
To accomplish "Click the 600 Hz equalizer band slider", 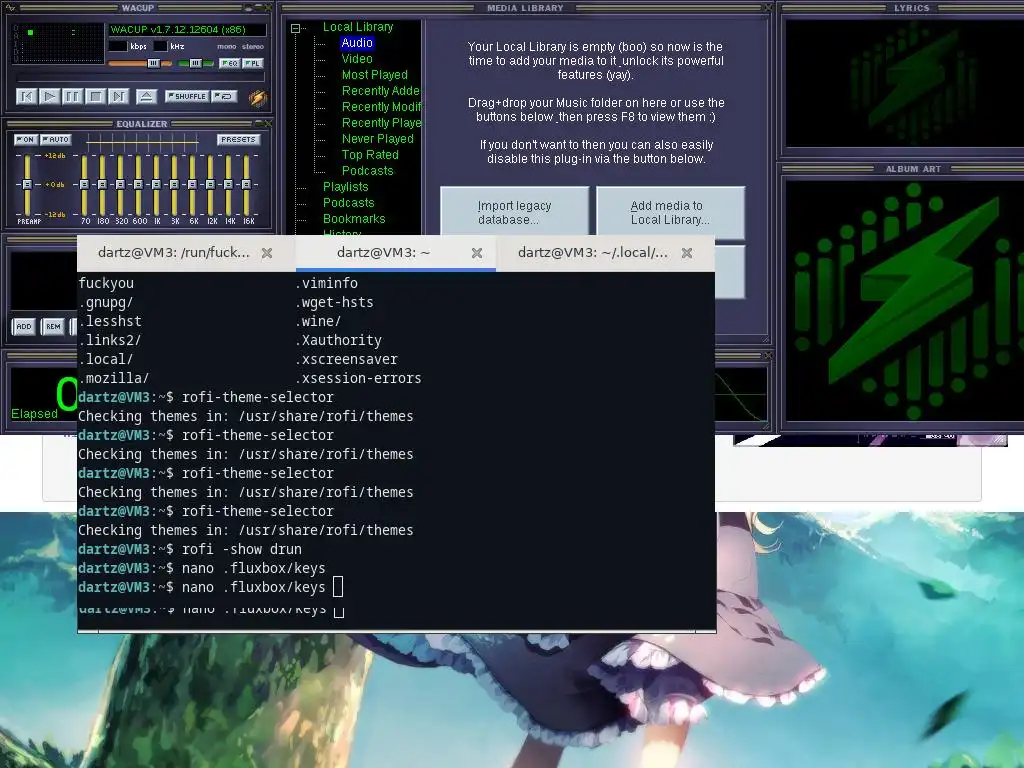I will [138, 185].
